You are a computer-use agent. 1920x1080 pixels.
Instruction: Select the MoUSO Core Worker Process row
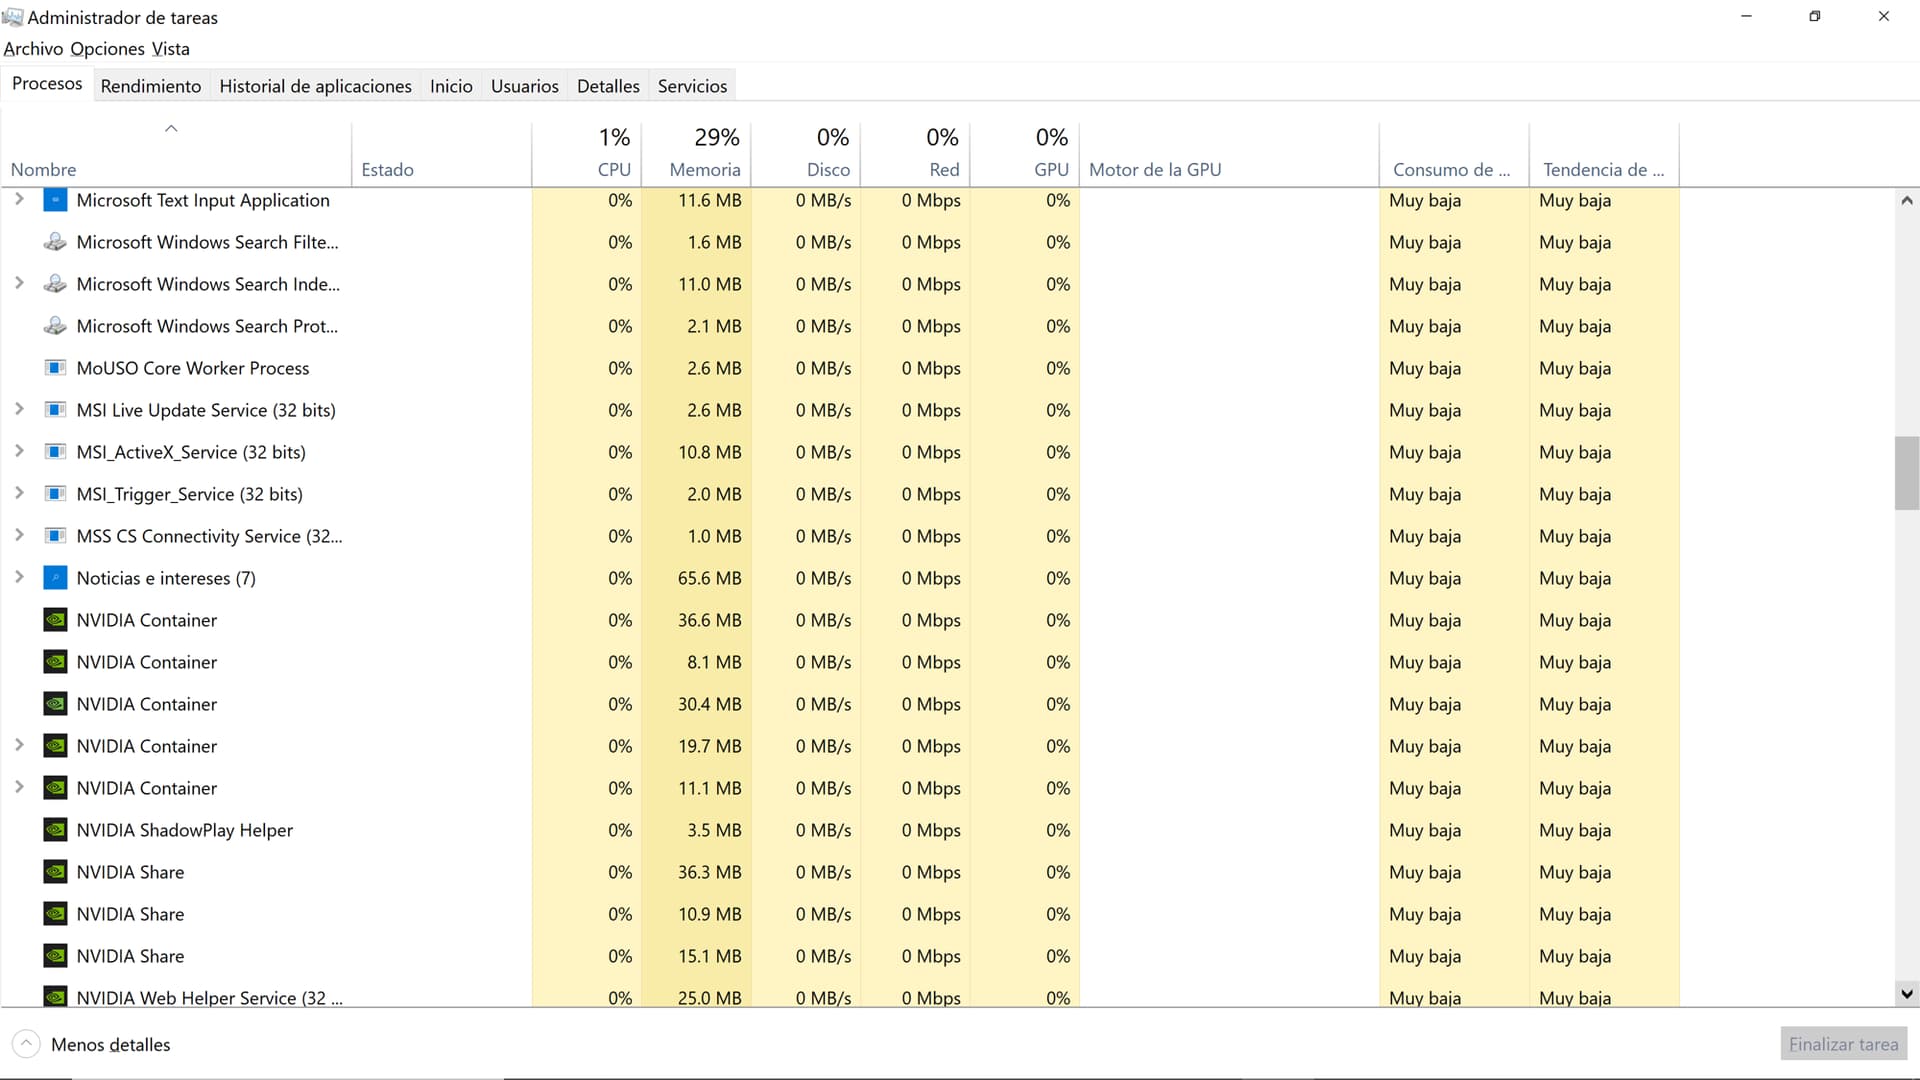point(840,368)
